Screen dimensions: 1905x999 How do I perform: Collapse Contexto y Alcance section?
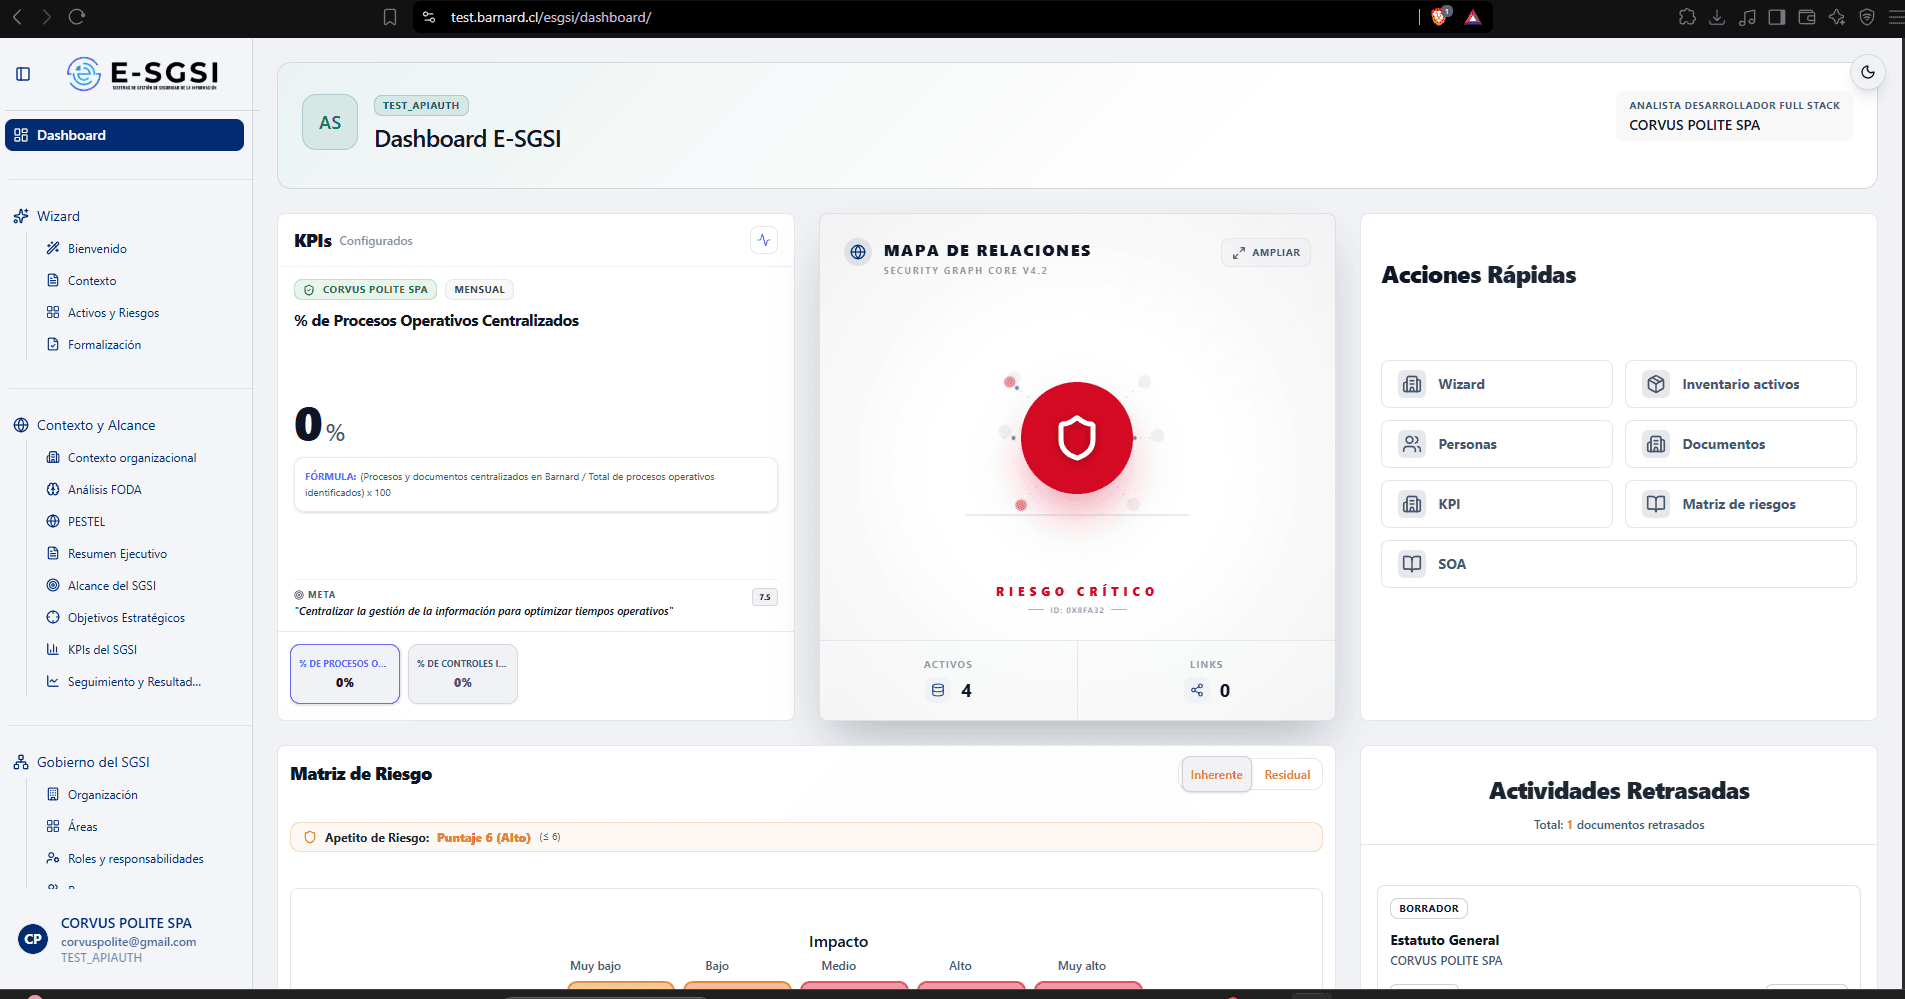pos(96,425)
